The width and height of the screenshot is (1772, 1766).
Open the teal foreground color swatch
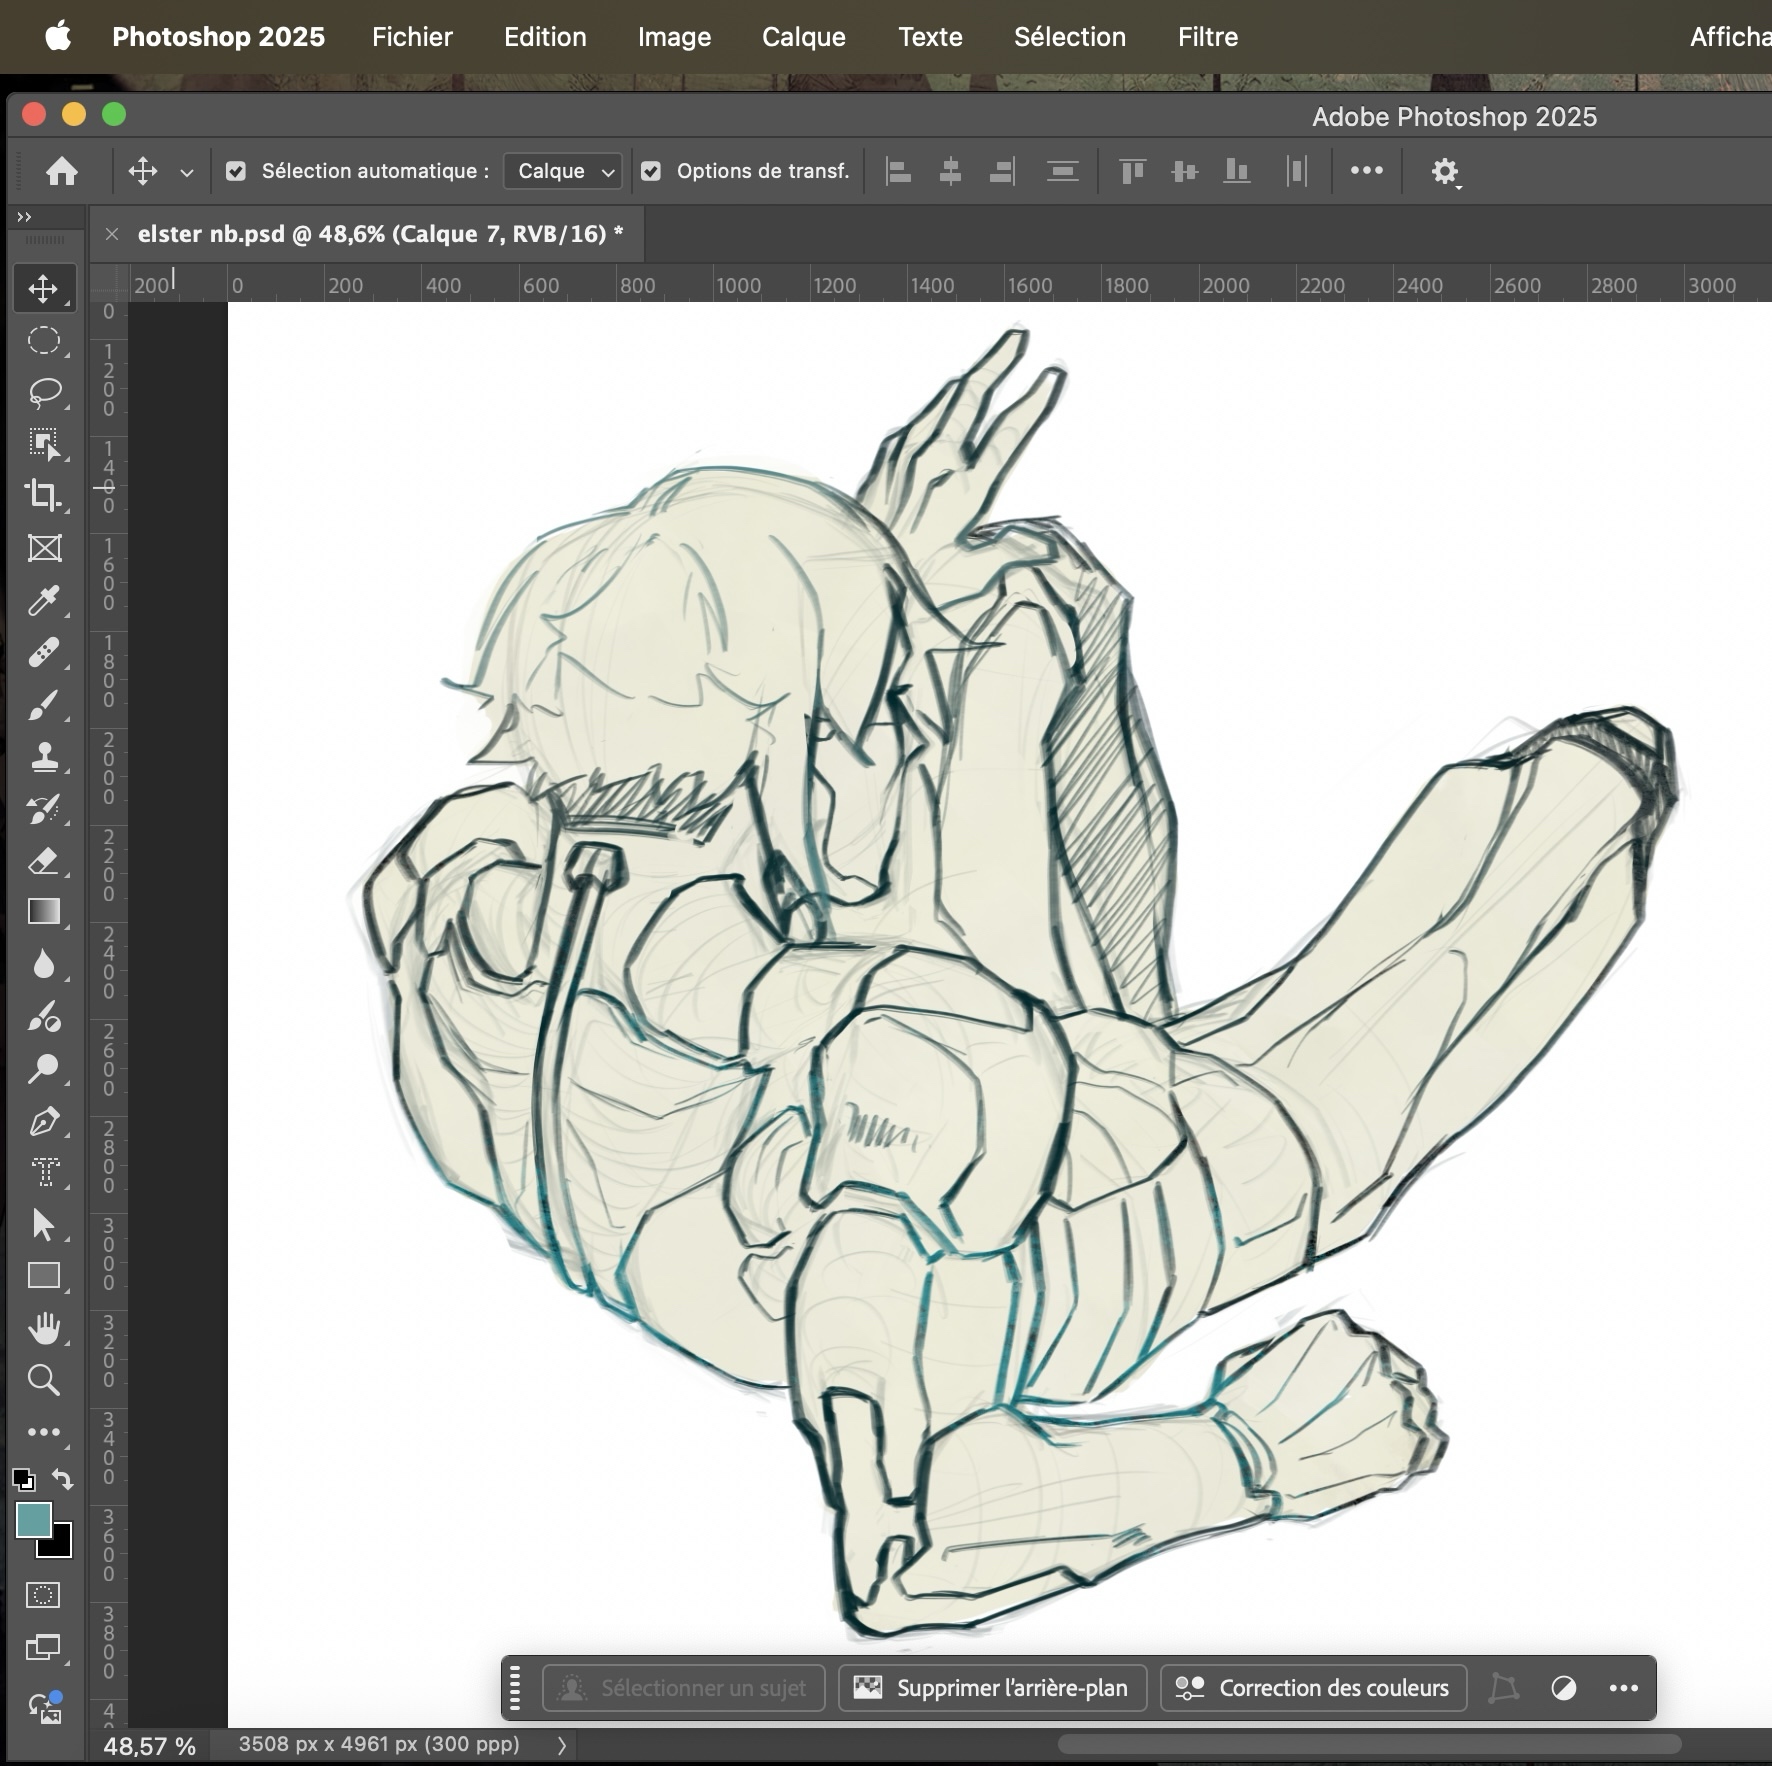(33, 1520)
